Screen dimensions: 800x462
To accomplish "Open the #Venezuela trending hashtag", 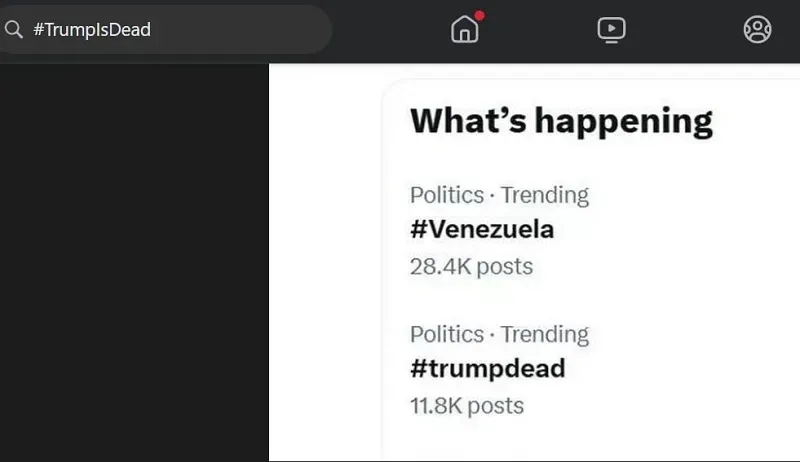I will (482, 229).
